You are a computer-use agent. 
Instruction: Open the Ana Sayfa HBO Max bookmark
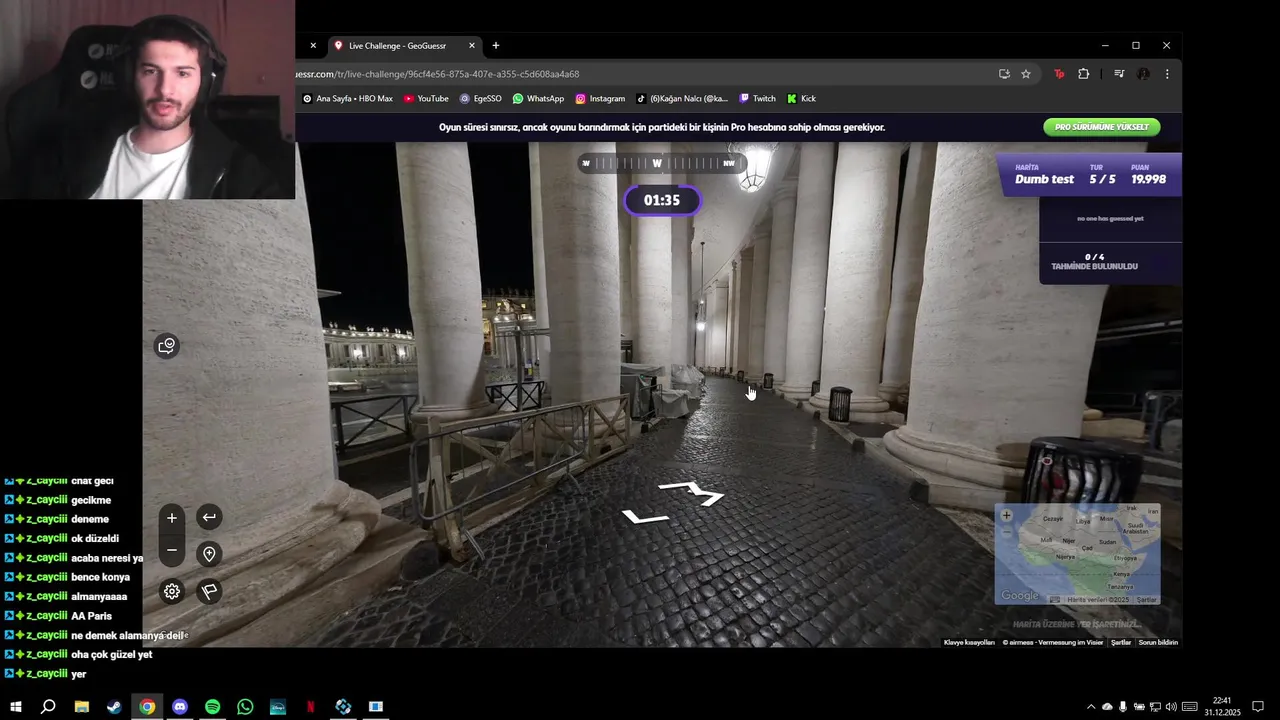tap(347, 99)
